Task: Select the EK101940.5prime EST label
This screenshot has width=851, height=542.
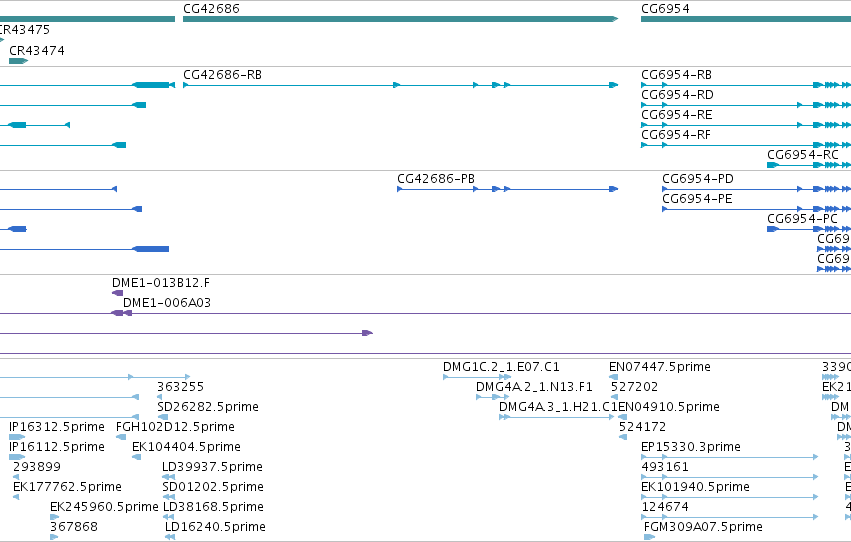Action: [695, 488]
